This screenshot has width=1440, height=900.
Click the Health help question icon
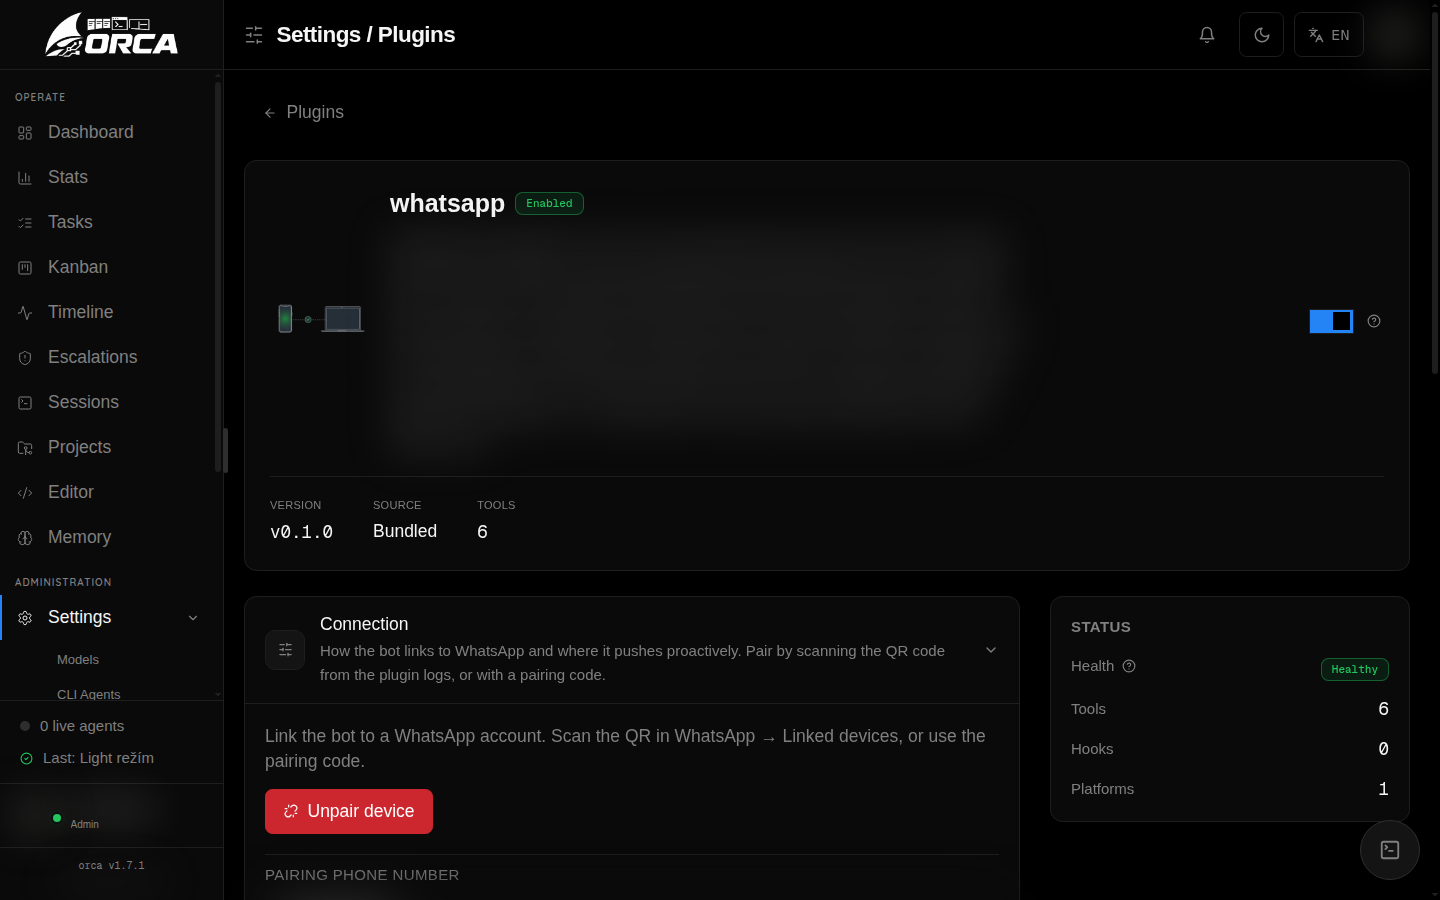pos(1129,666)
